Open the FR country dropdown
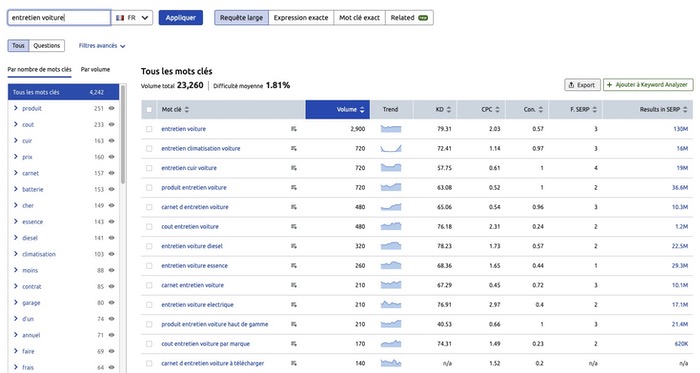 (132, 18)
